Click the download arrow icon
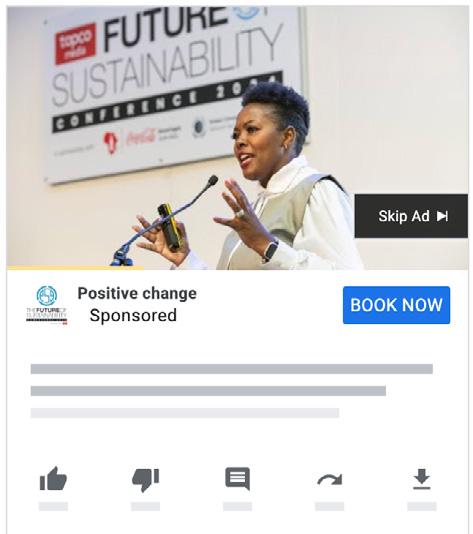 422,479
